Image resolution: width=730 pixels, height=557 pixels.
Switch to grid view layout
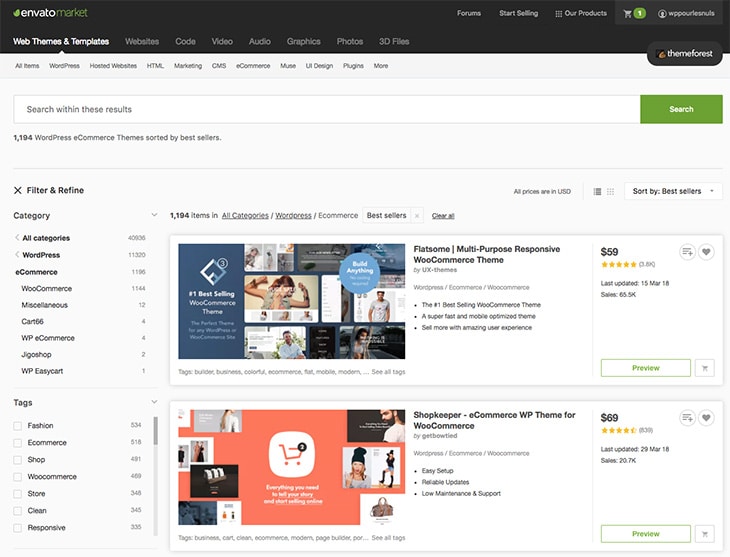click(610, 191)
